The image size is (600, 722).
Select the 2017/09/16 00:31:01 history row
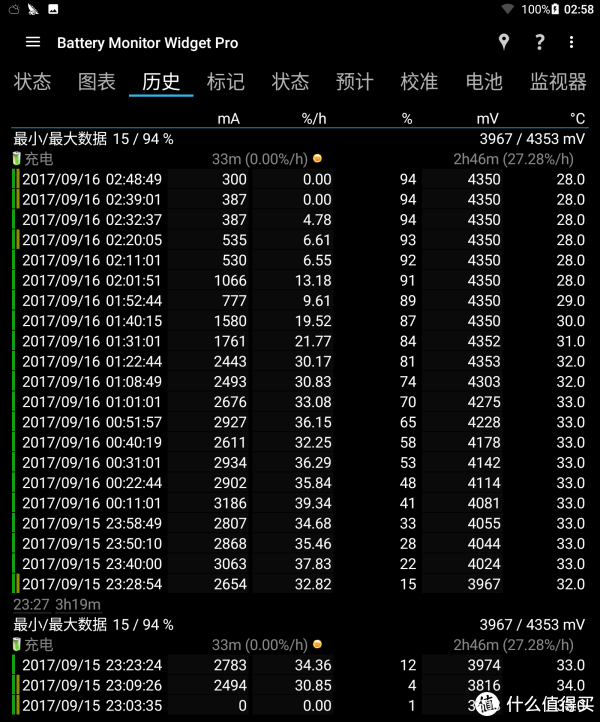(299, 463)
